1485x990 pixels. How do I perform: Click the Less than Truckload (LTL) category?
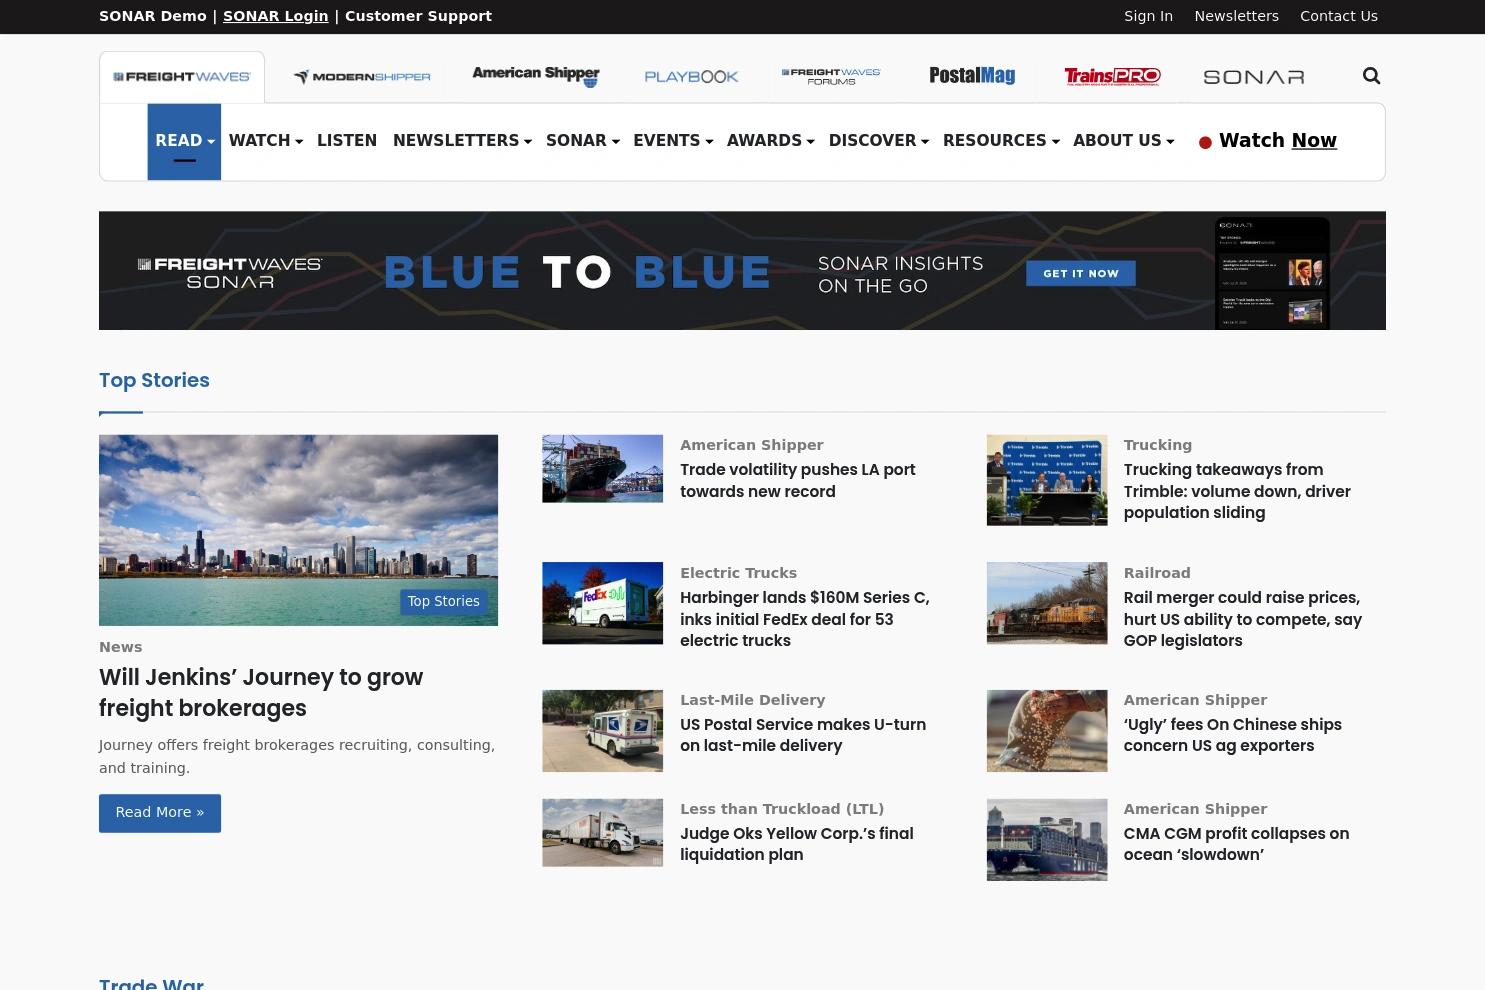782,810
